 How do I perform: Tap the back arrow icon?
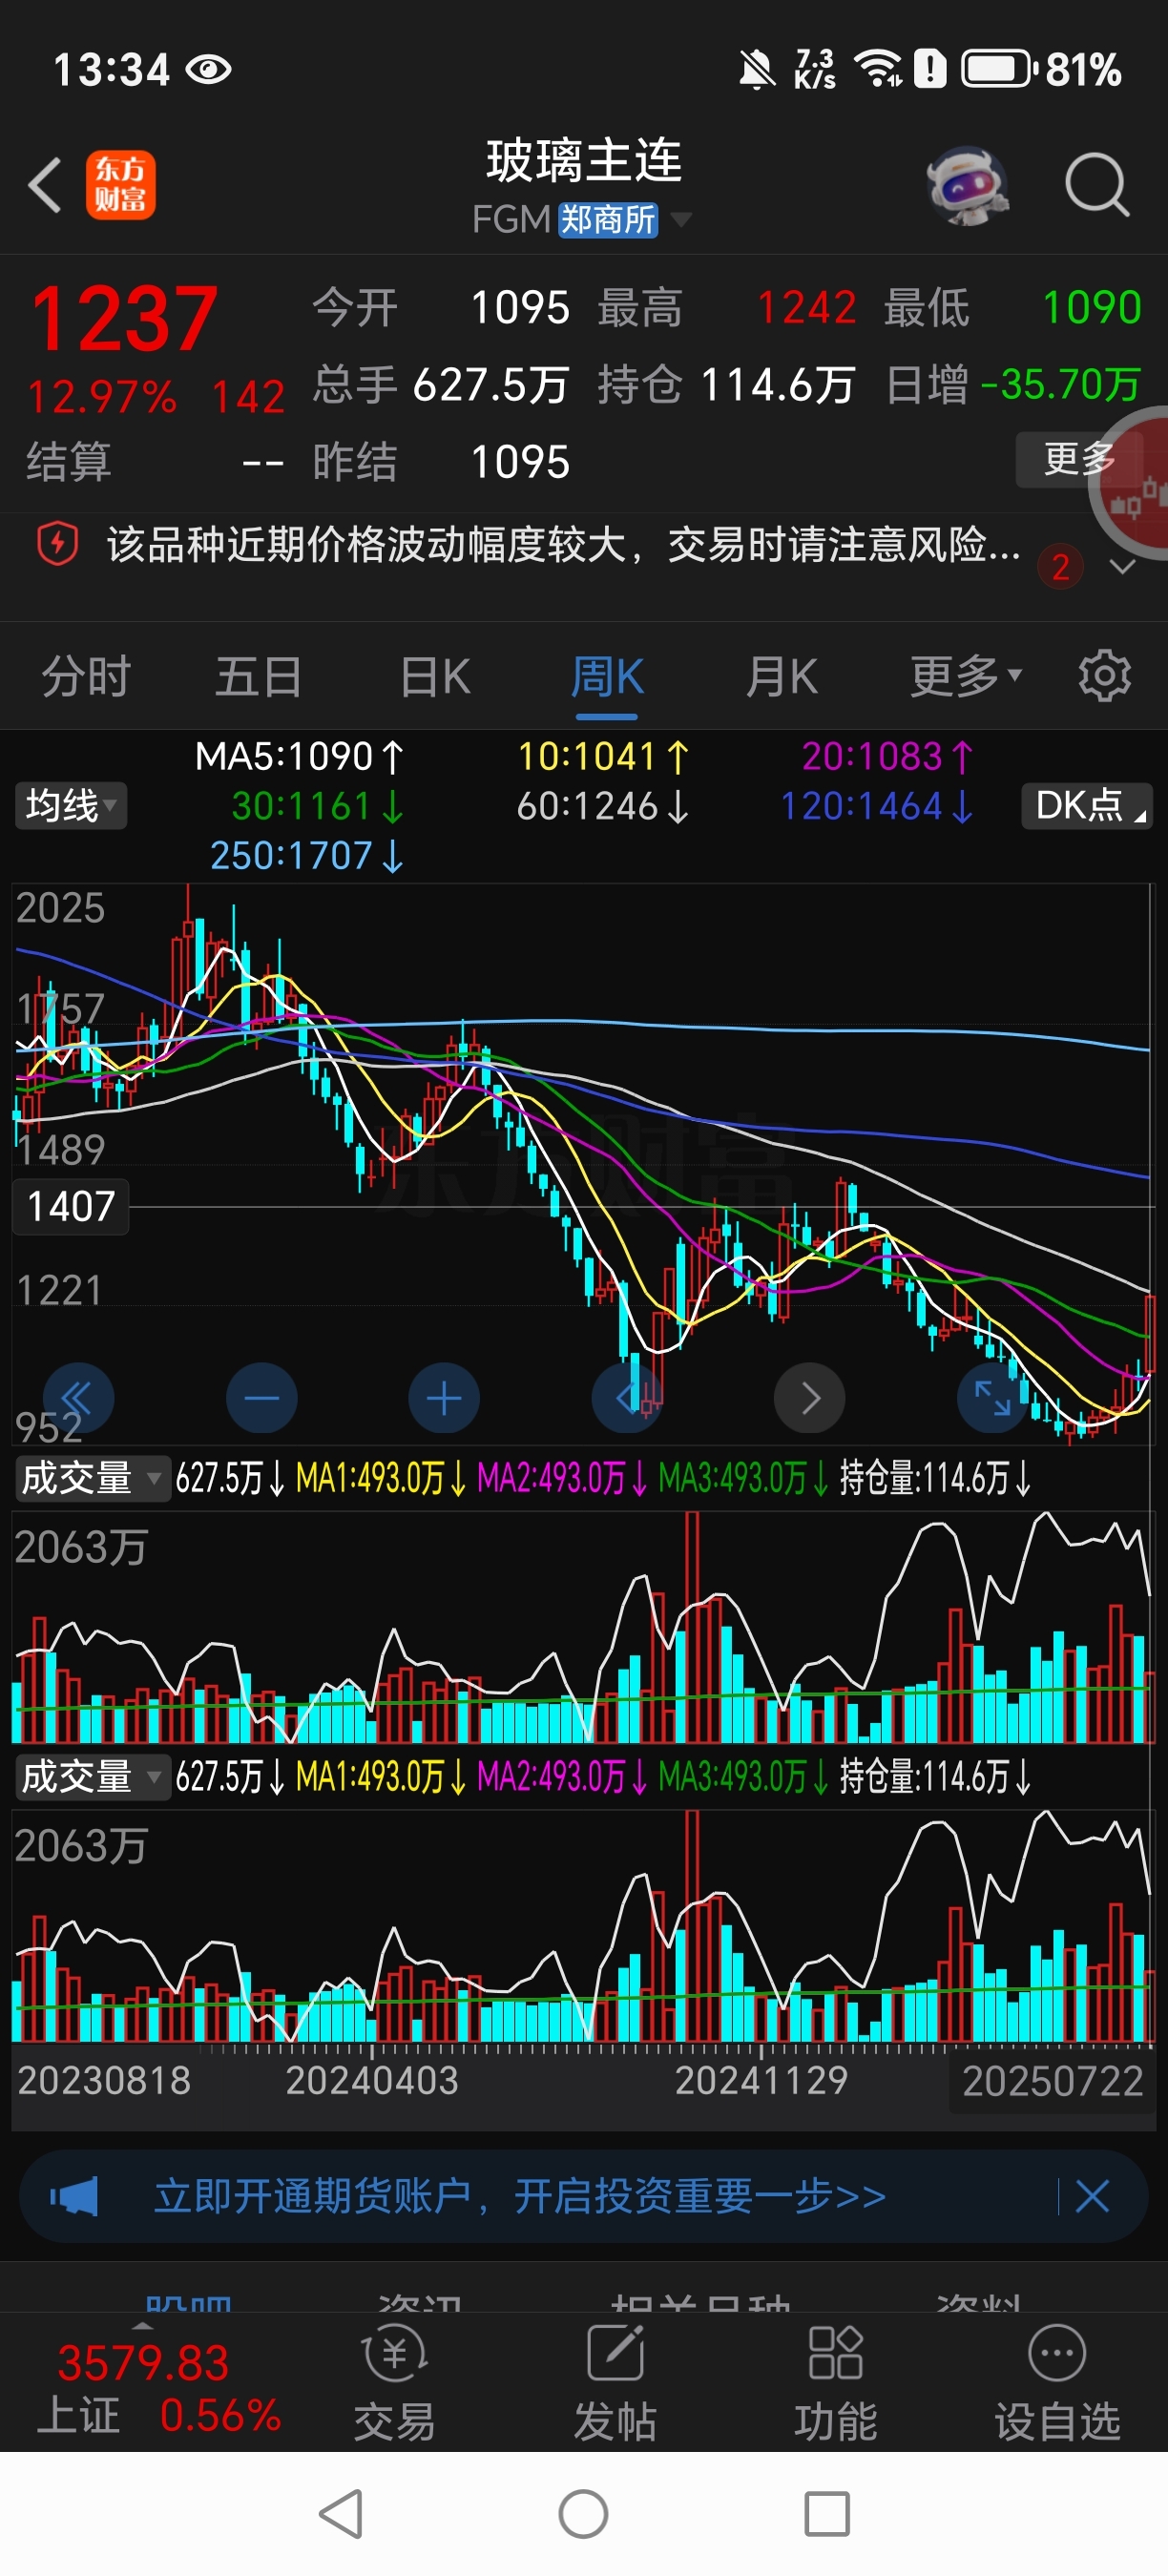pos(45,185)
